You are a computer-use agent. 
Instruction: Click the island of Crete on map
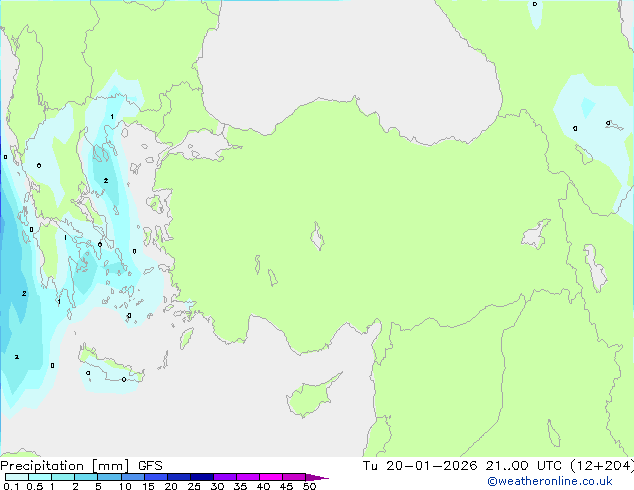pos(110,366)
